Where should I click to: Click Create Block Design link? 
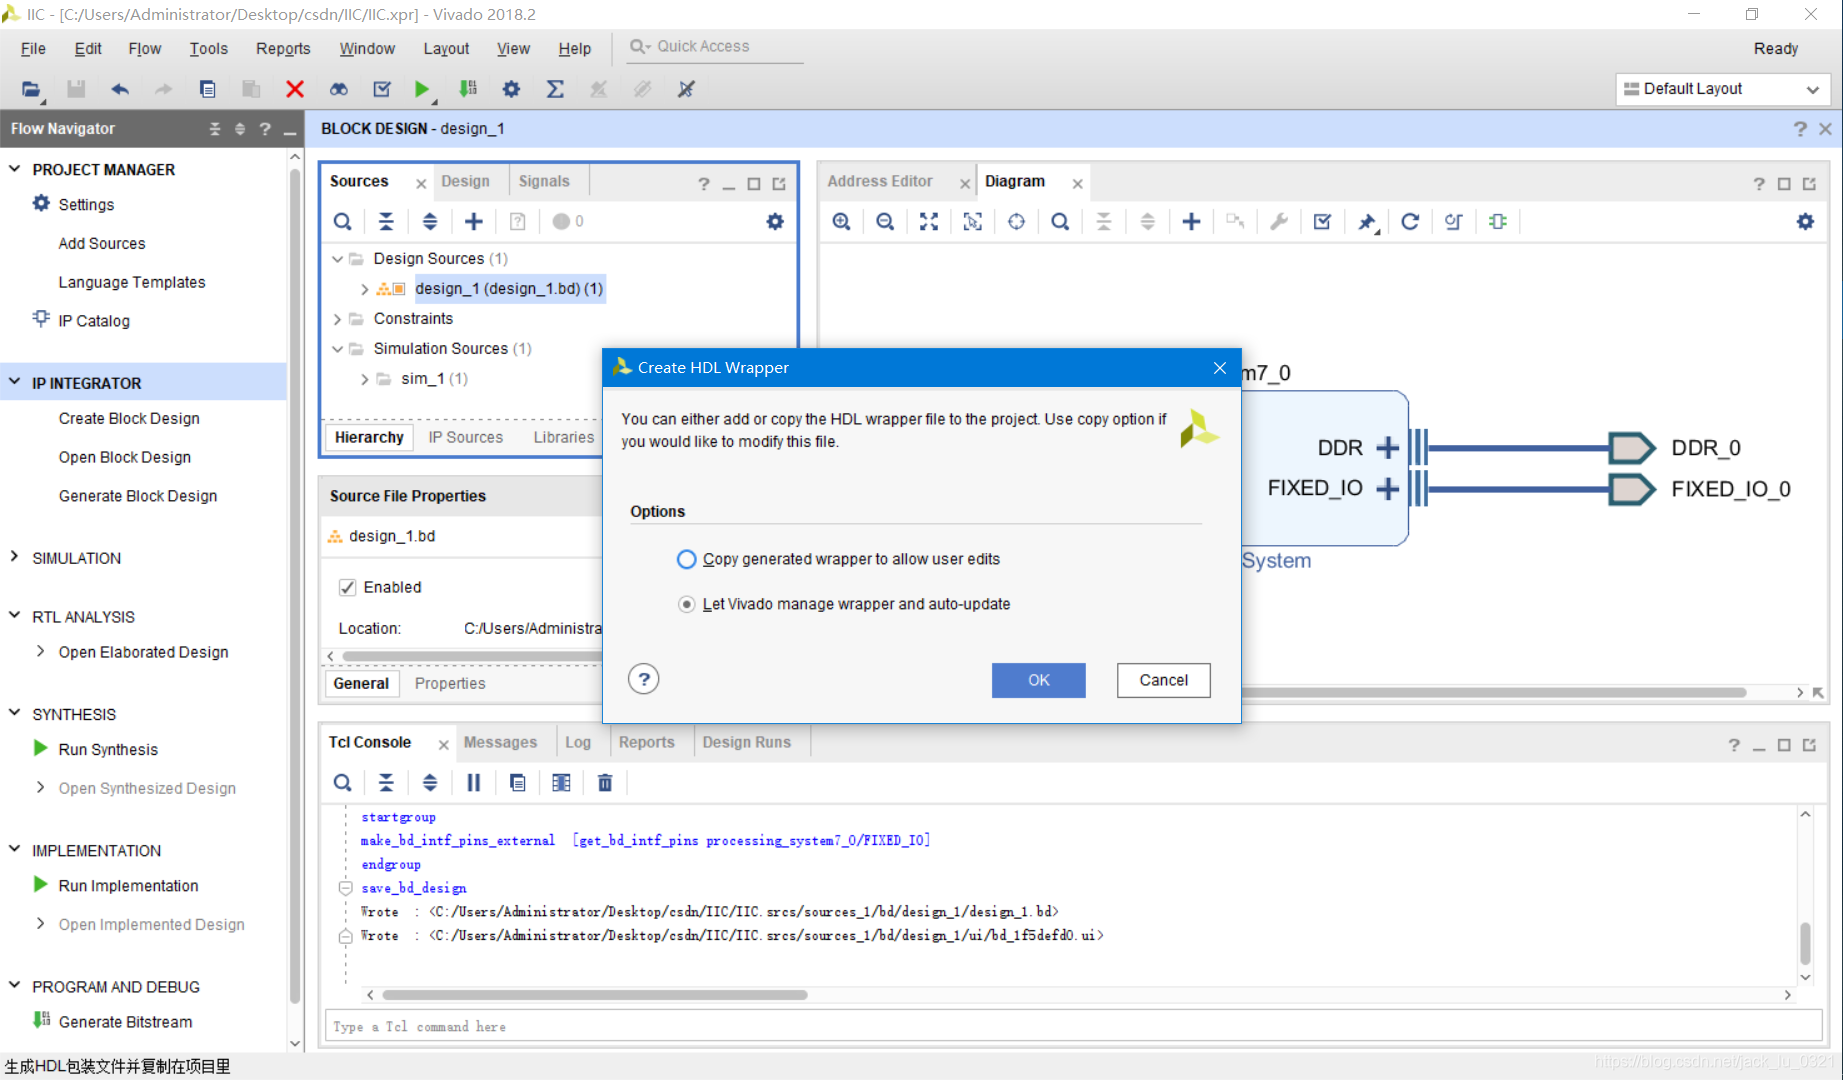click(x=129, y=418)
